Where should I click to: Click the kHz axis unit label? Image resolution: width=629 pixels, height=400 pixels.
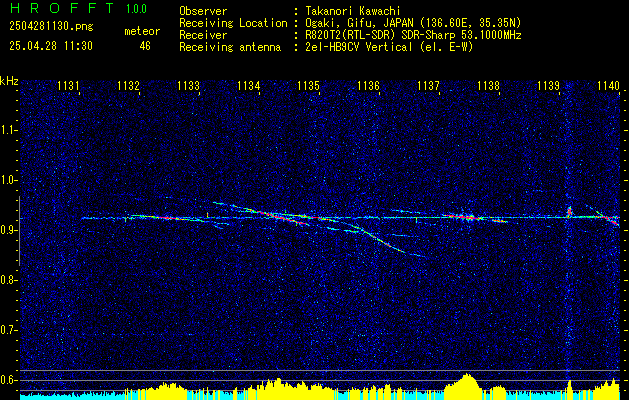[9, 81]
